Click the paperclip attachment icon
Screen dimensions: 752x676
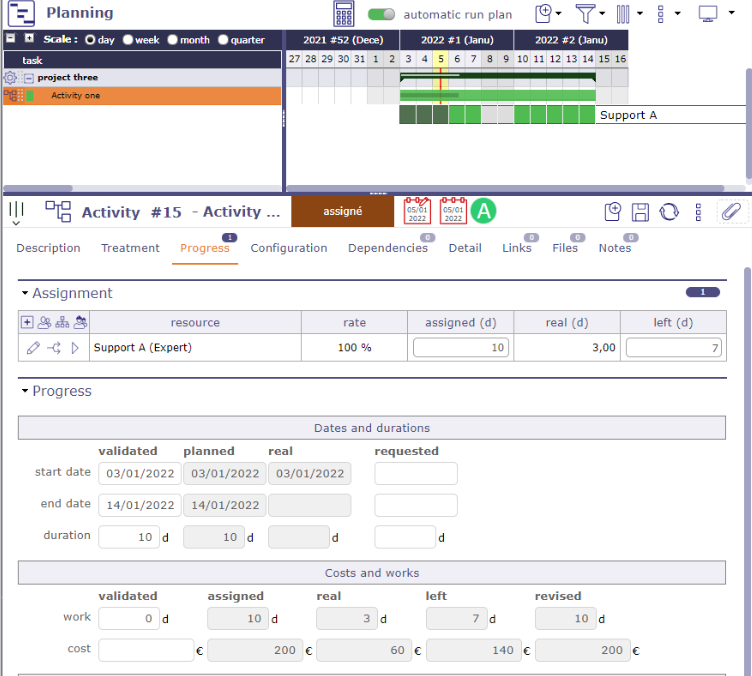coord(732,211)
